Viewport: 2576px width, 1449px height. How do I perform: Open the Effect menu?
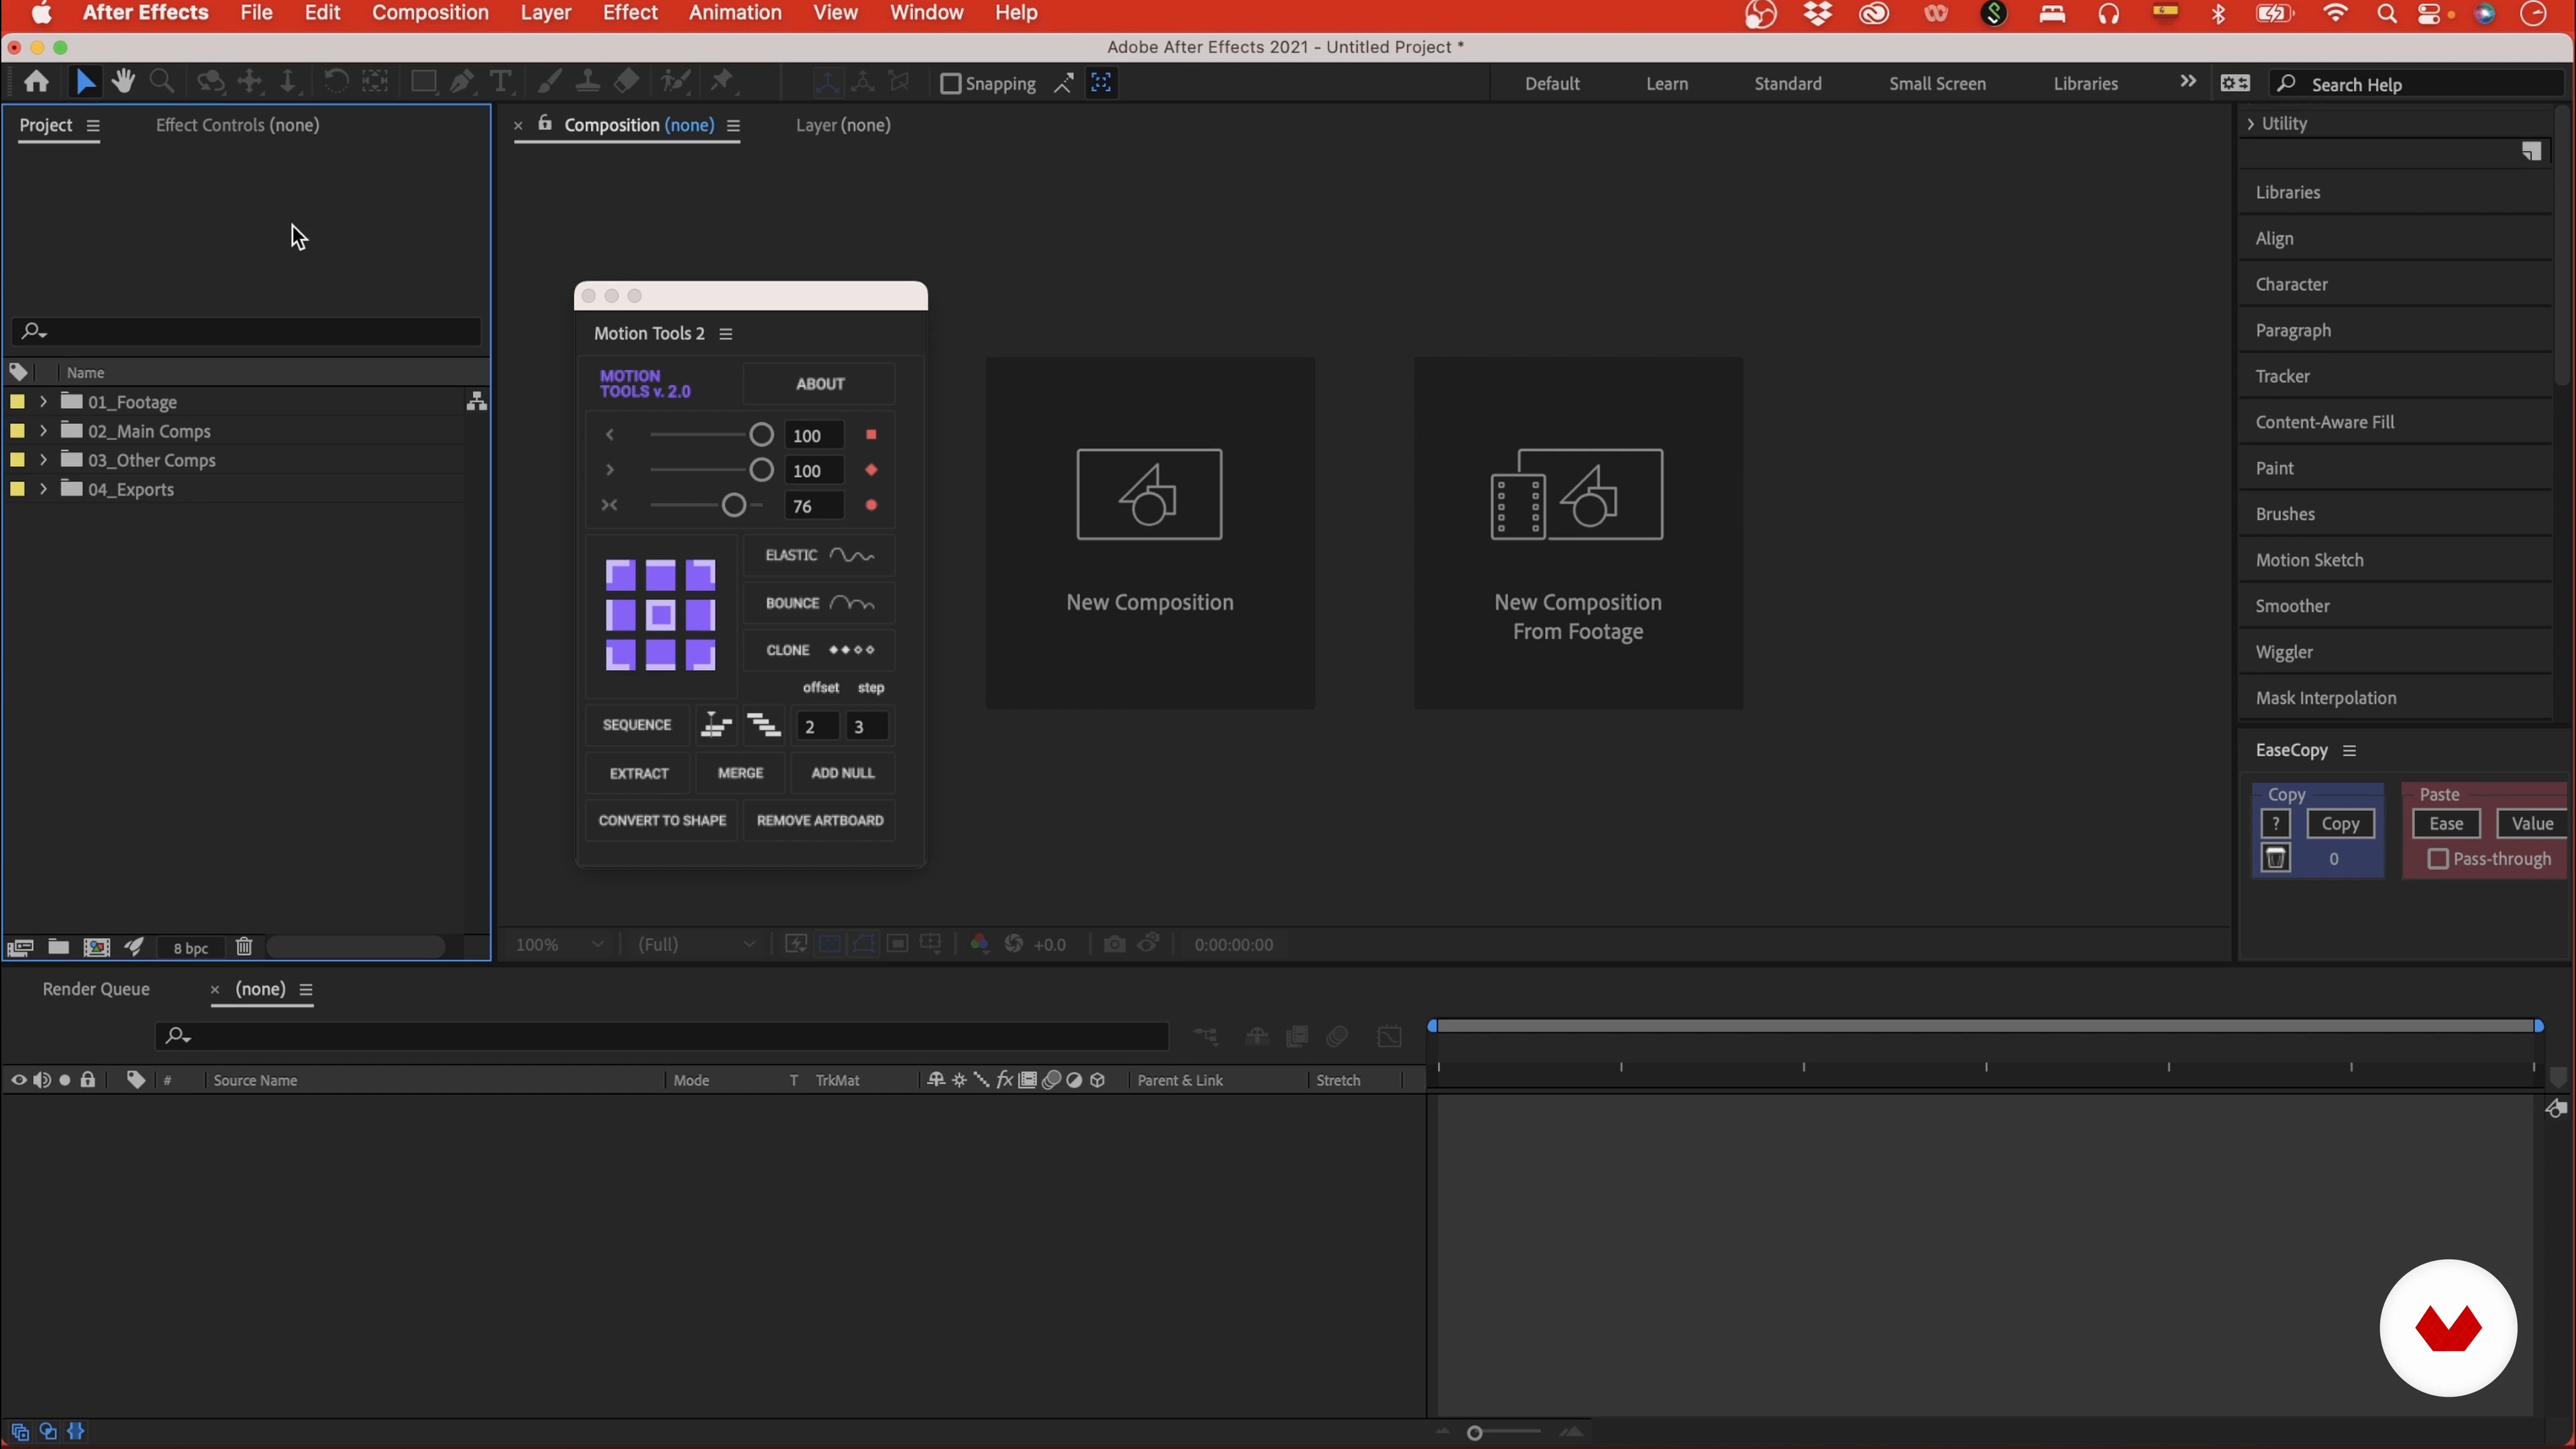click(630, 13)
